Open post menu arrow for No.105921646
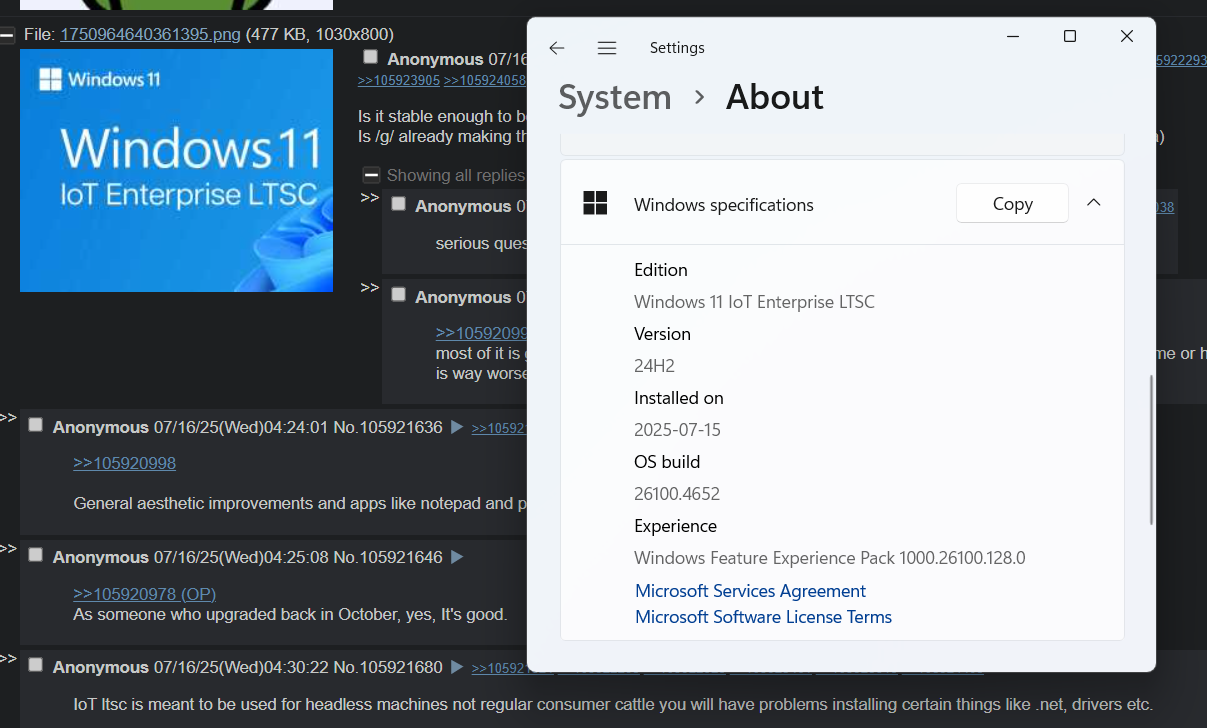 457,557
